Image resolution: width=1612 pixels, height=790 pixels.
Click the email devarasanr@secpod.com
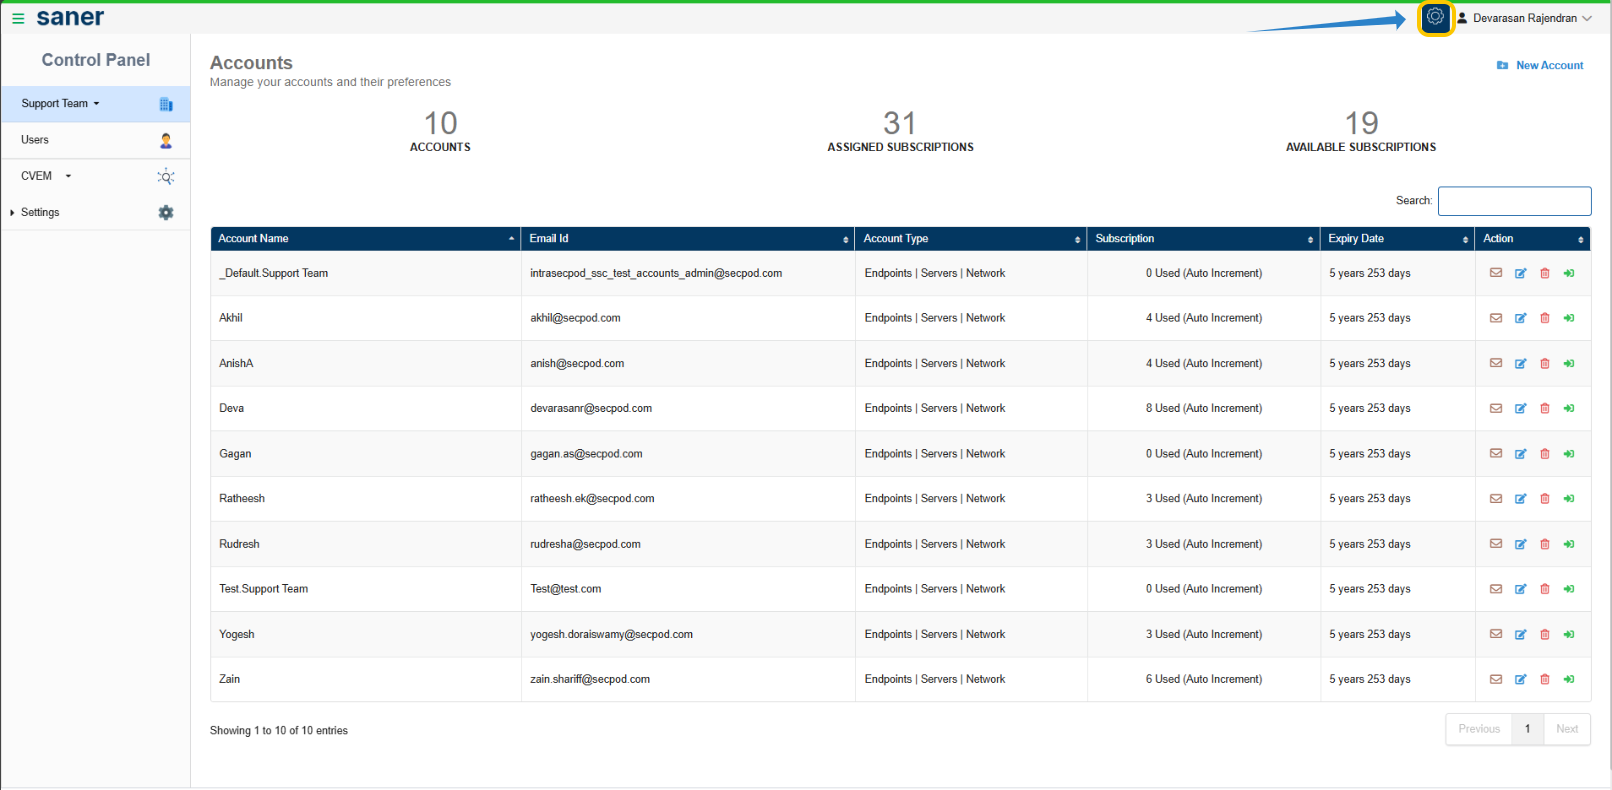[591, 409]
